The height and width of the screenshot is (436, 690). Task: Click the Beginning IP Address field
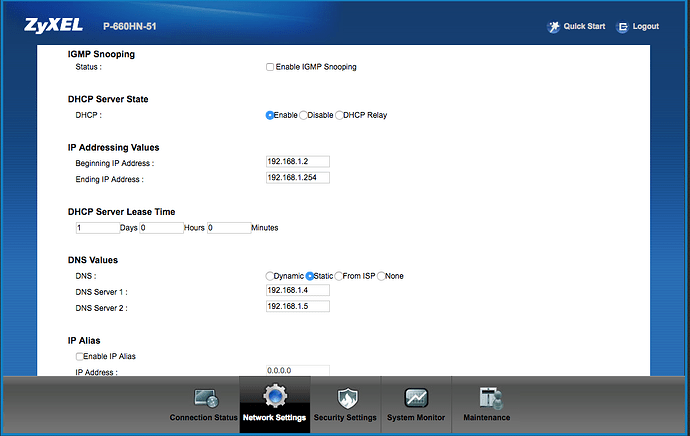[x=297, y=162]
